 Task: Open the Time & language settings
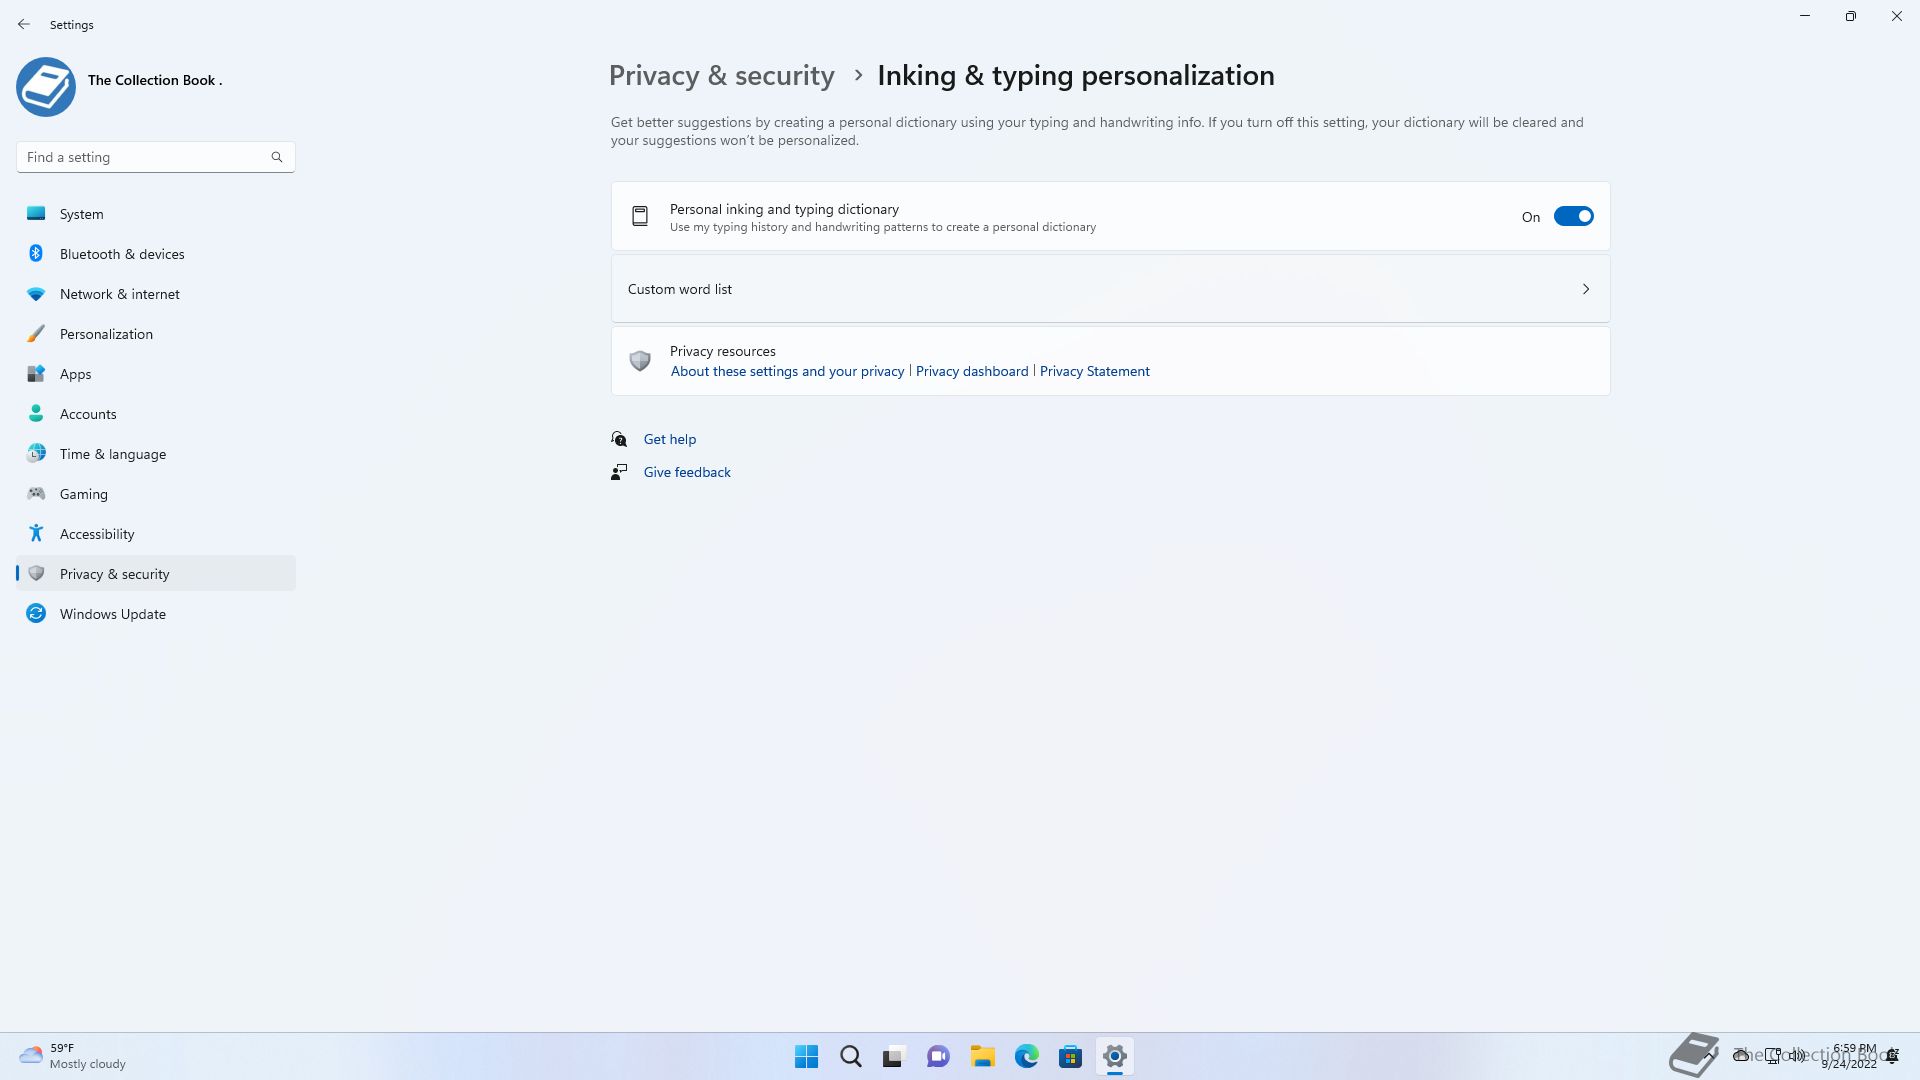point(112,454)
